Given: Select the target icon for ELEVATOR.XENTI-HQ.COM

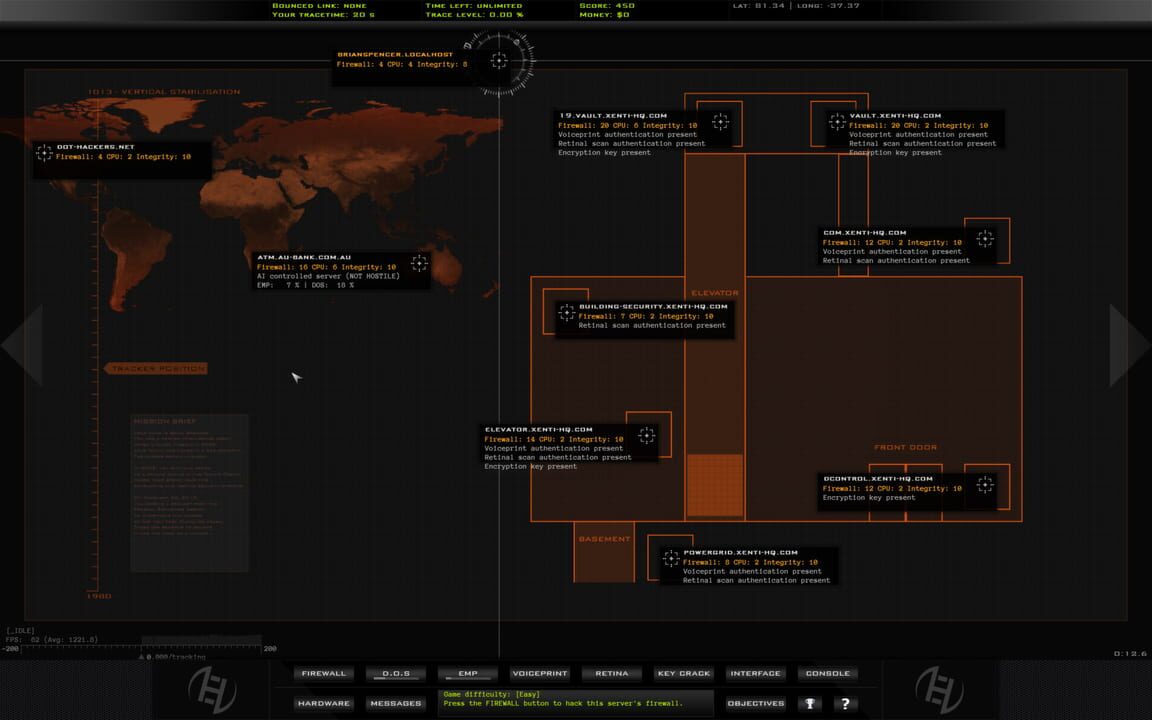Looking at the screenshot, I should click(x=647, y=435).
